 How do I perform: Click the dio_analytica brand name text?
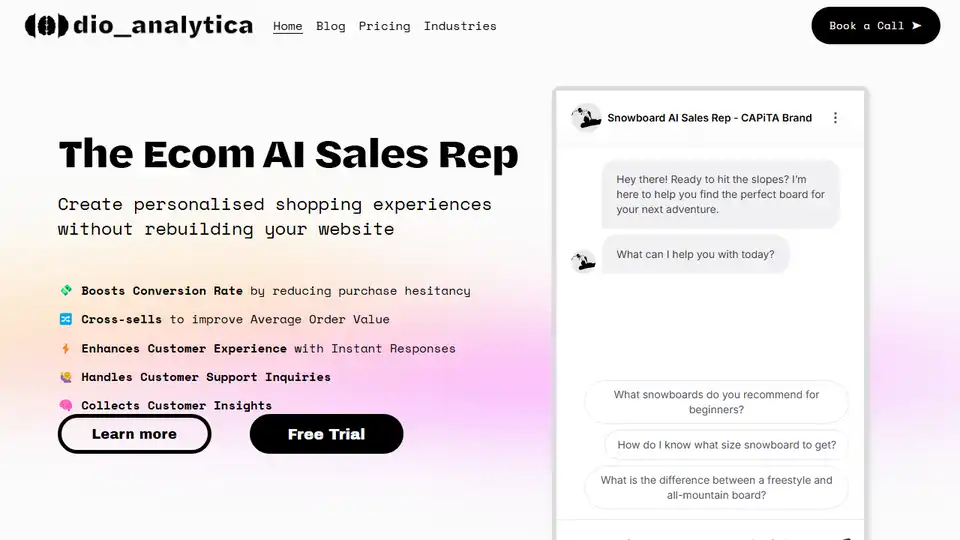[x=163, y=26]
